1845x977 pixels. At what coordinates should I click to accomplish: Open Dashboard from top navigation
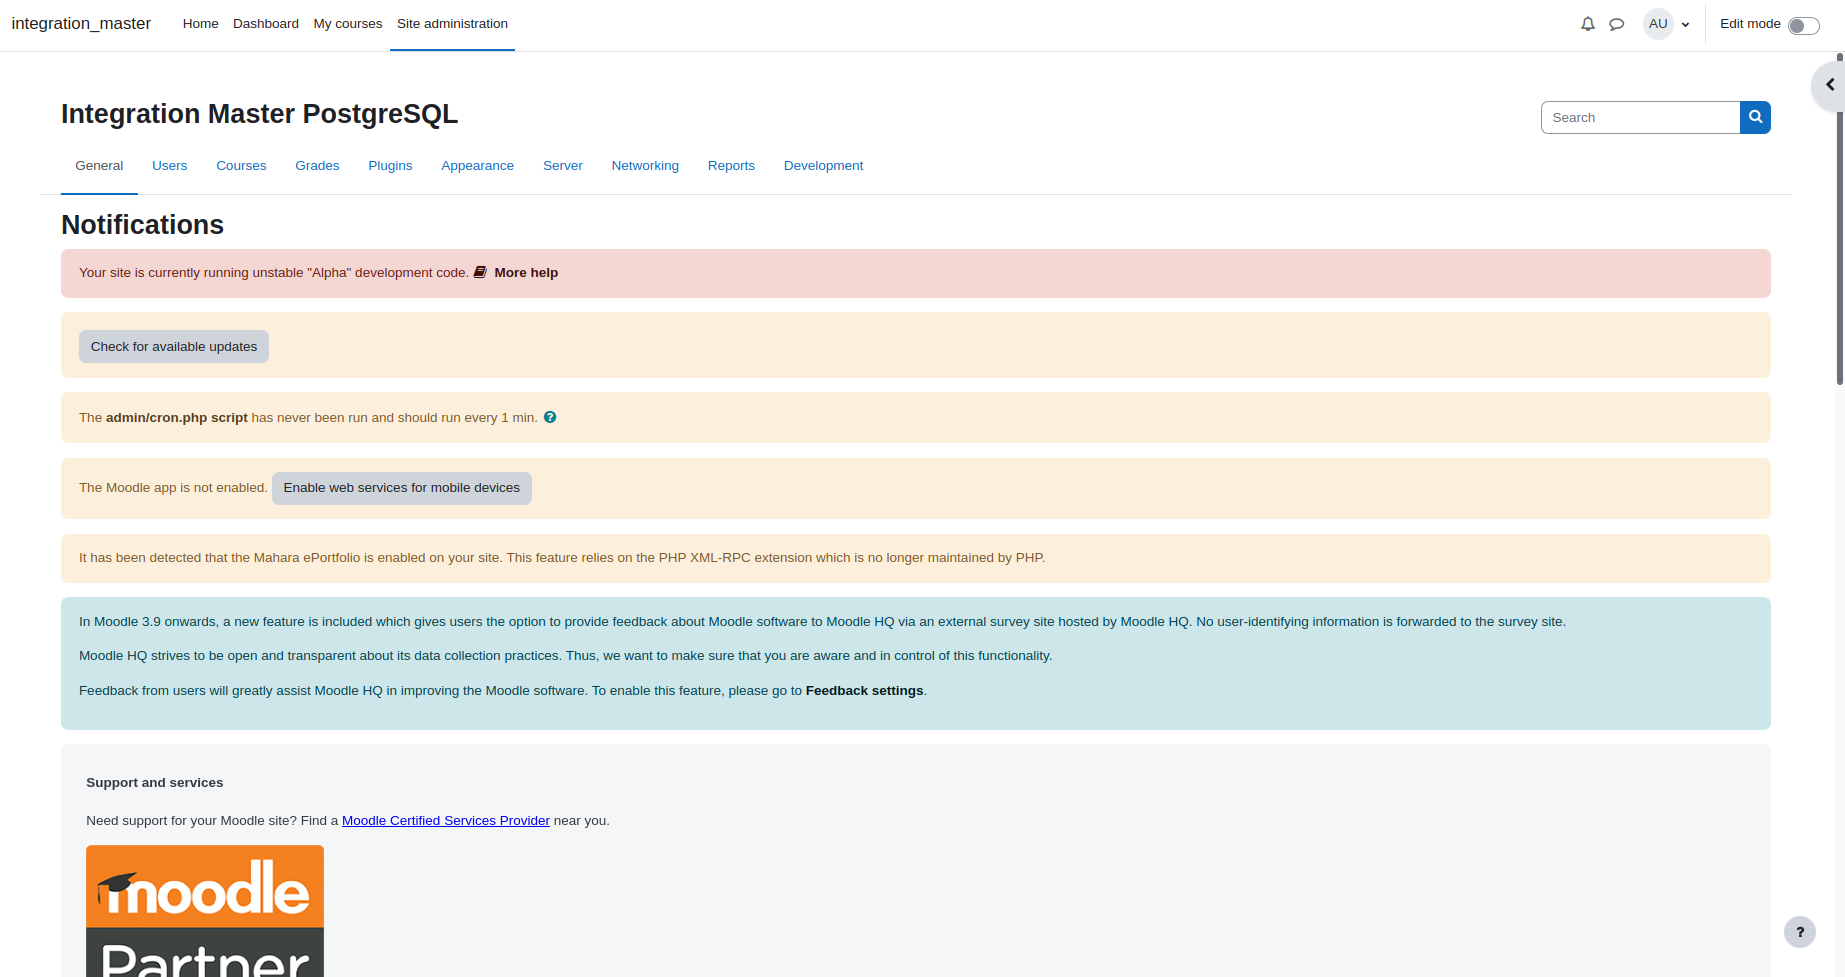(266, 24)
